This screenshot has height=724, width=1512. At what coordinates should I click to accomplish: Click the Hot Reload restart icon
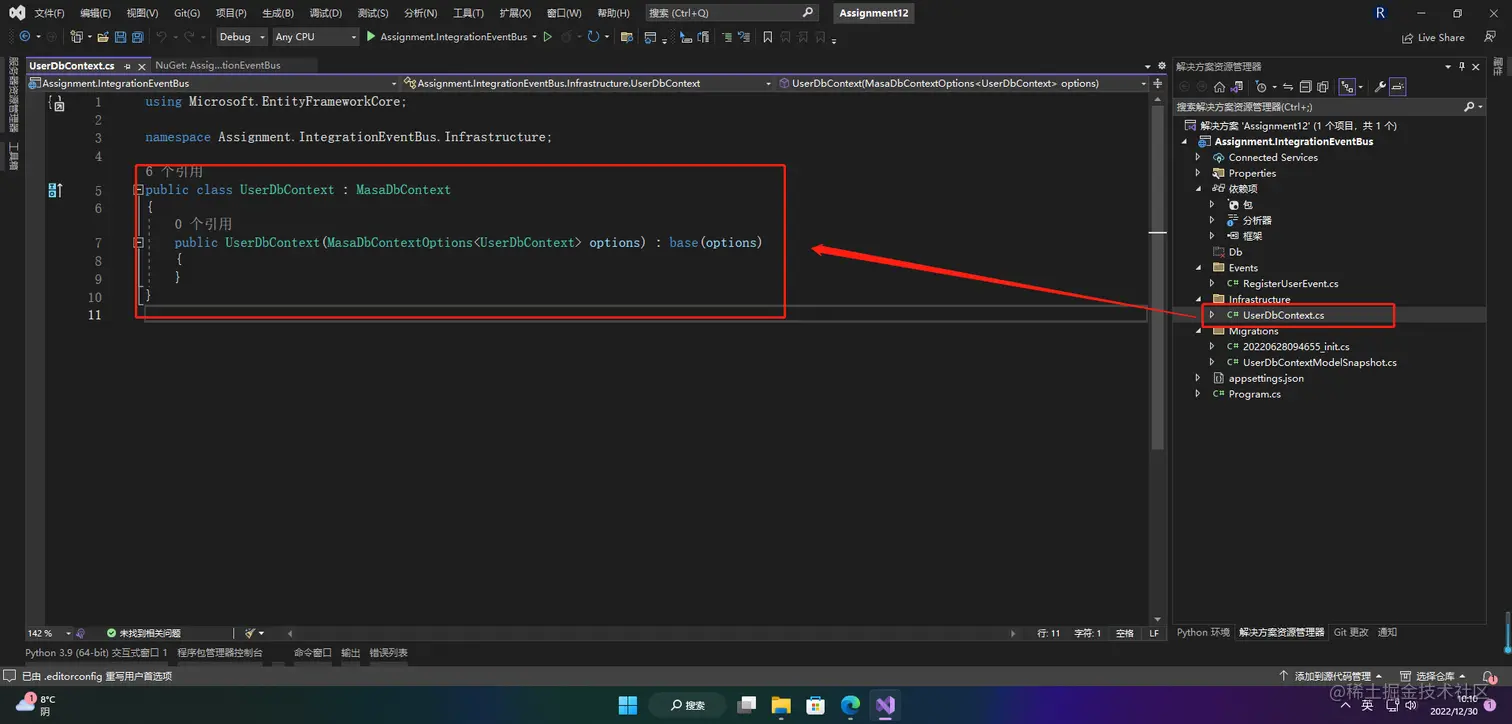click(x=593, y=37)
